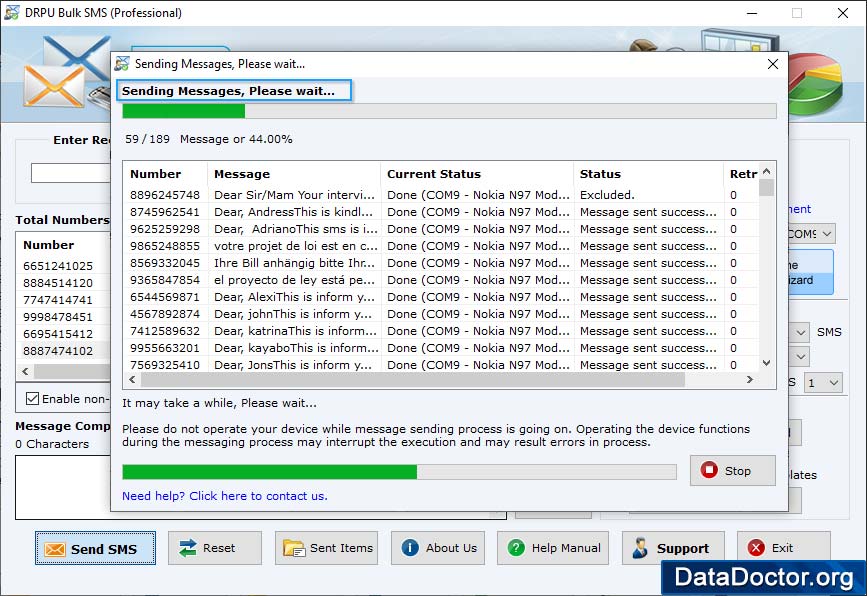Image resolution: width=867 pixels, height=596 pixels.
Task: Open the dropdown showing value 1
Action: pos(823,383)
